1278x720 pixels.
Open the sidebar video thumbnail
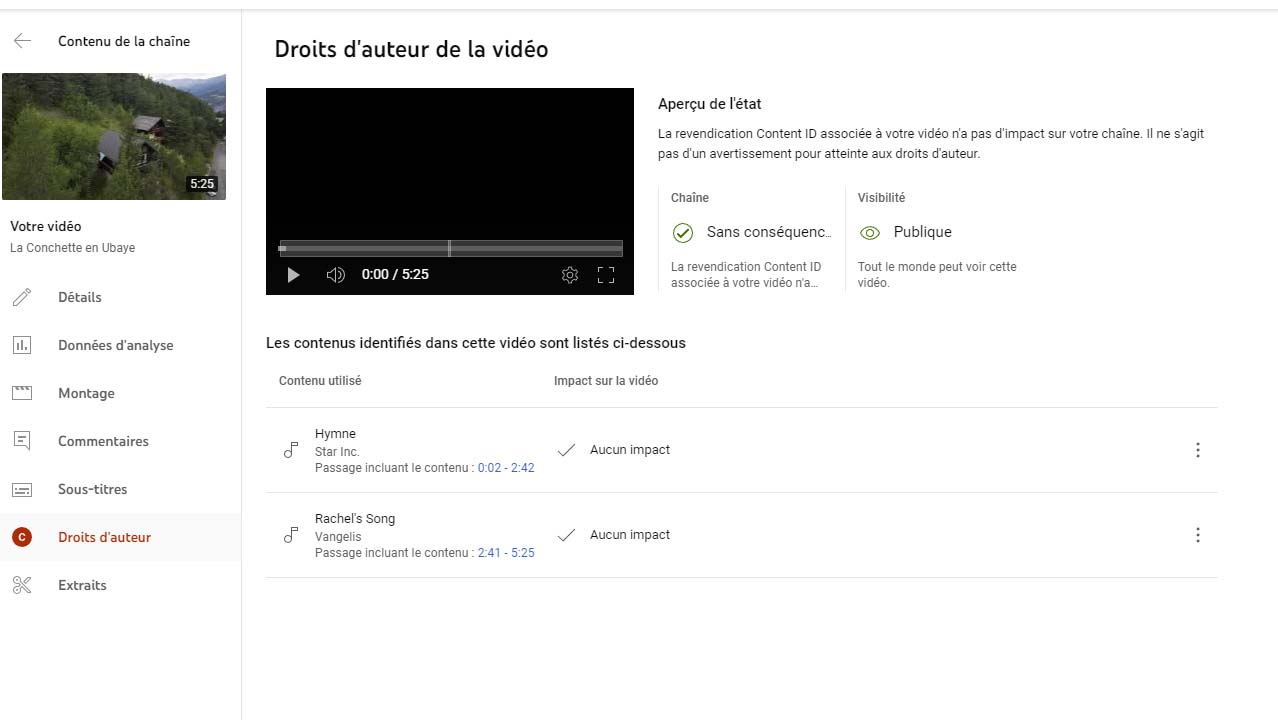[x=114, y=136]
